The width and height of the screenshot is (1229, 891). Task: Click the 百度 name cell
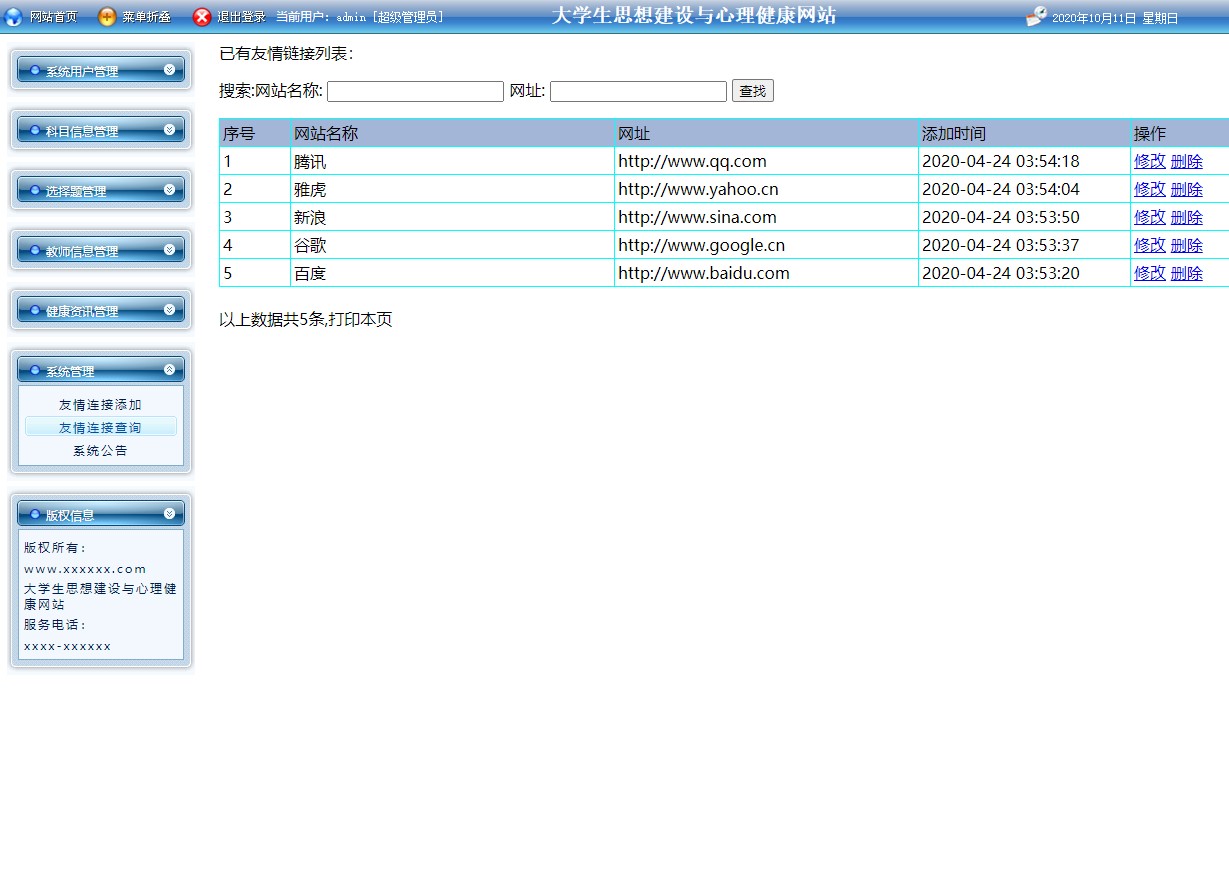tap(452, 273)
